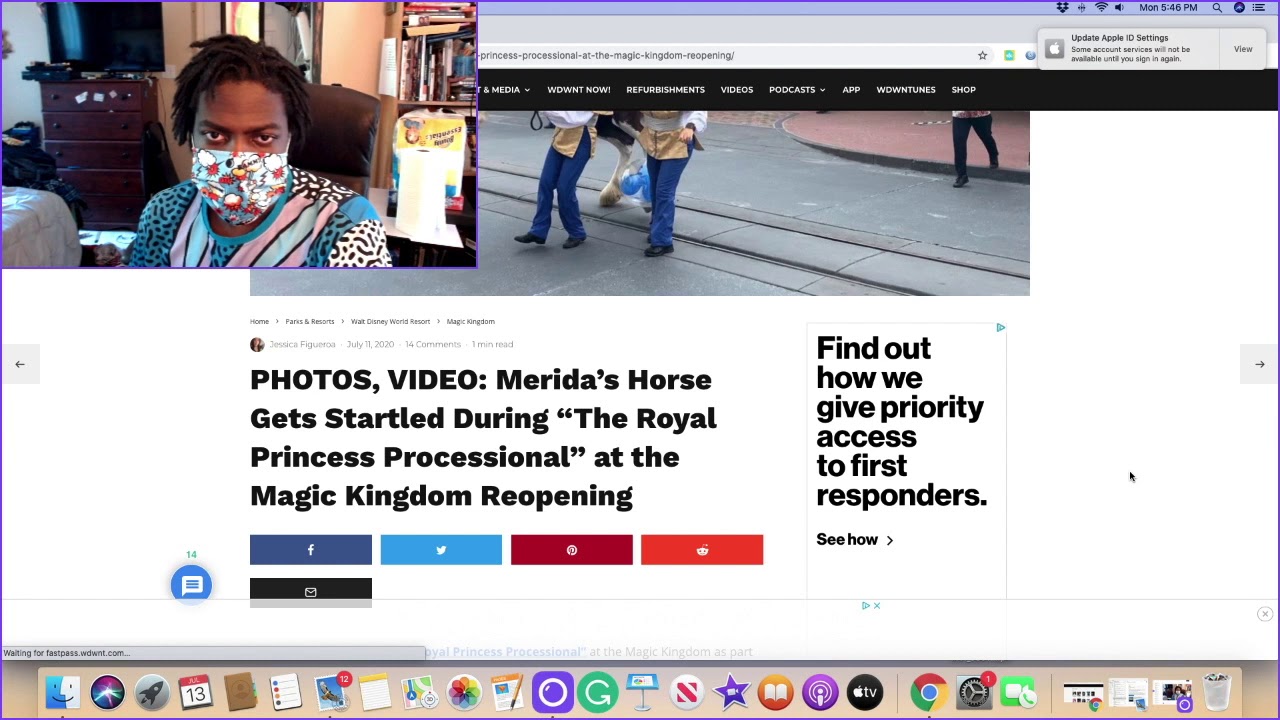
Task: Open author Jessica Figueroa's page
Action: [302, 344]
